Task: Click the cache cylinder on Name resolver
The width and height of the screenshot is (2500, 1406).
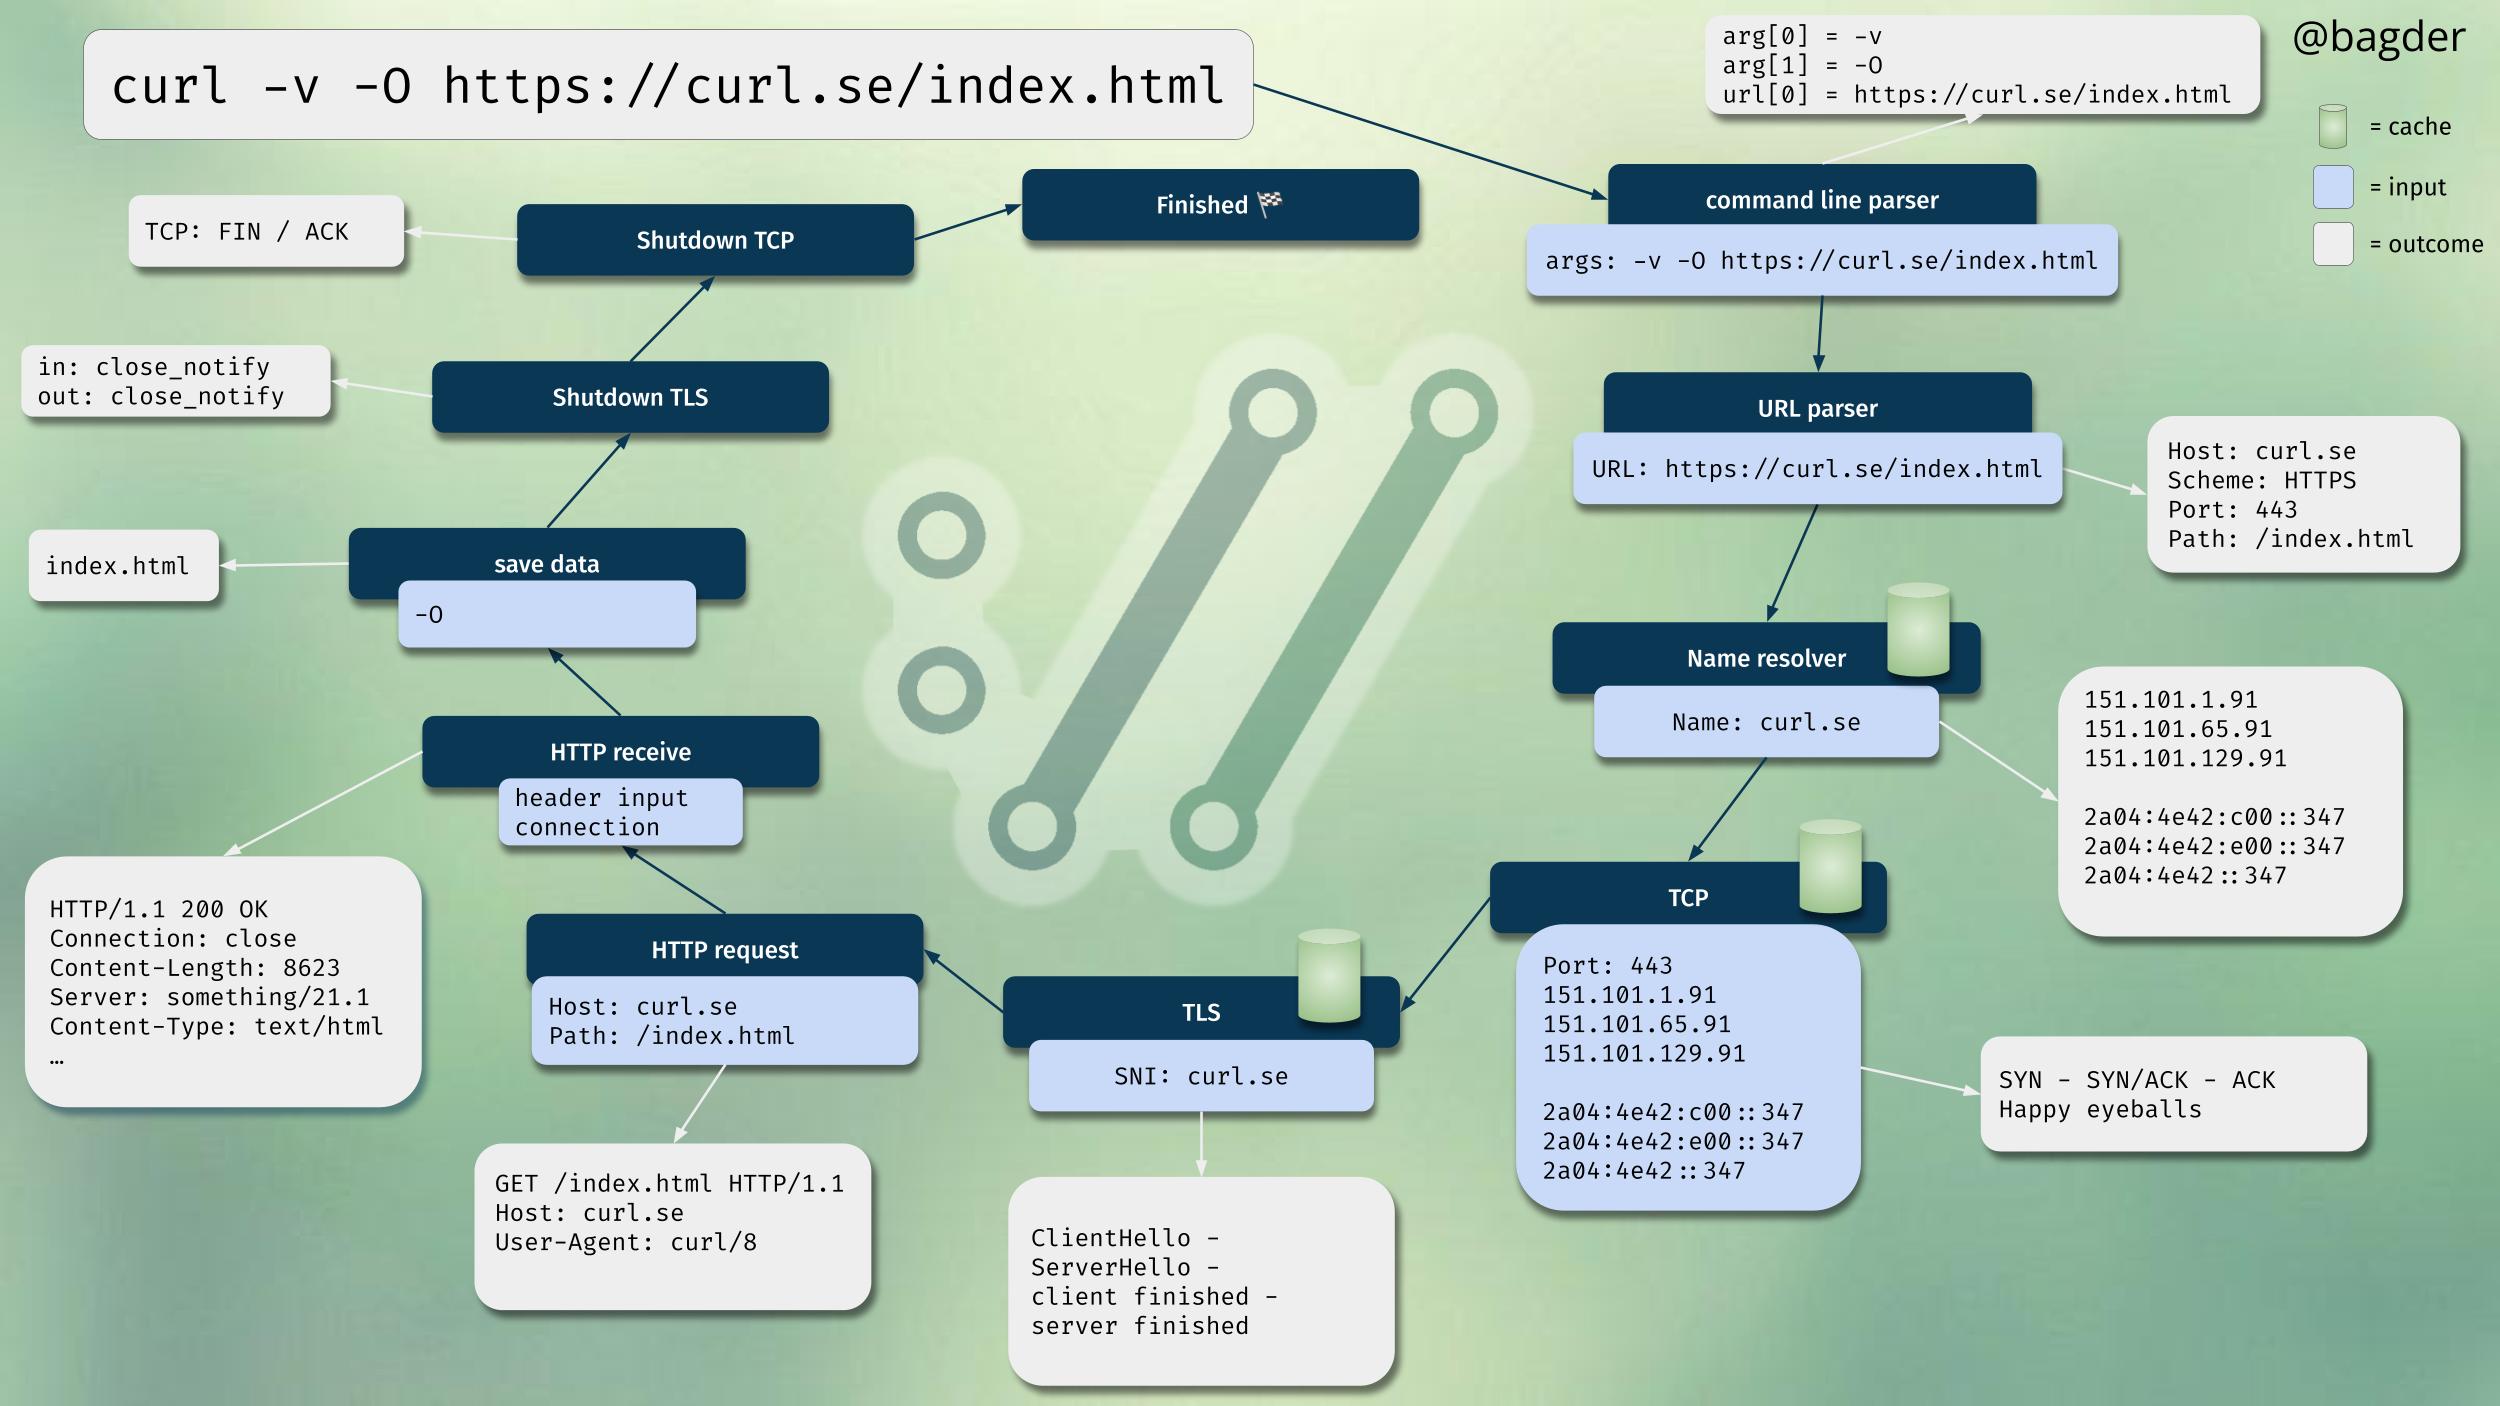Action: (1917, 631)
